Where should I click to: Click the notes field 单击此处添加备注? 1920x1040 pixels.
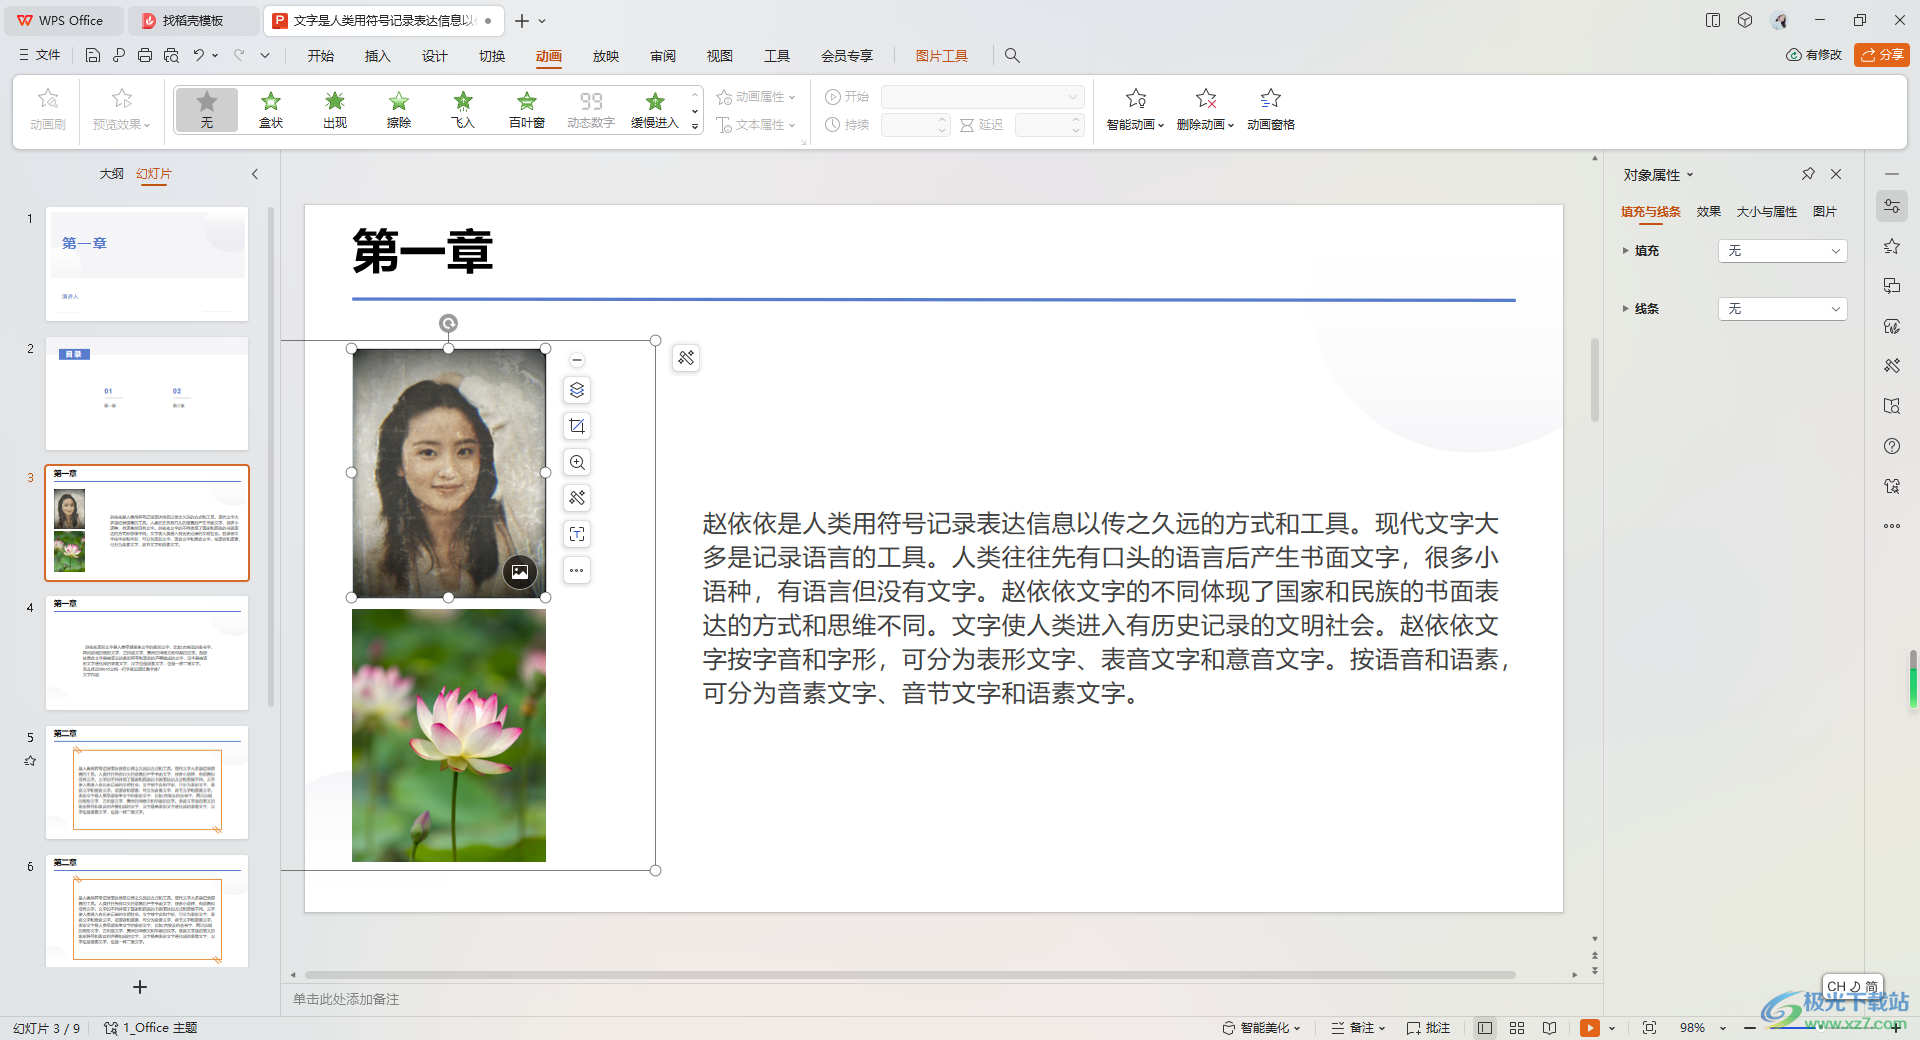346,999
